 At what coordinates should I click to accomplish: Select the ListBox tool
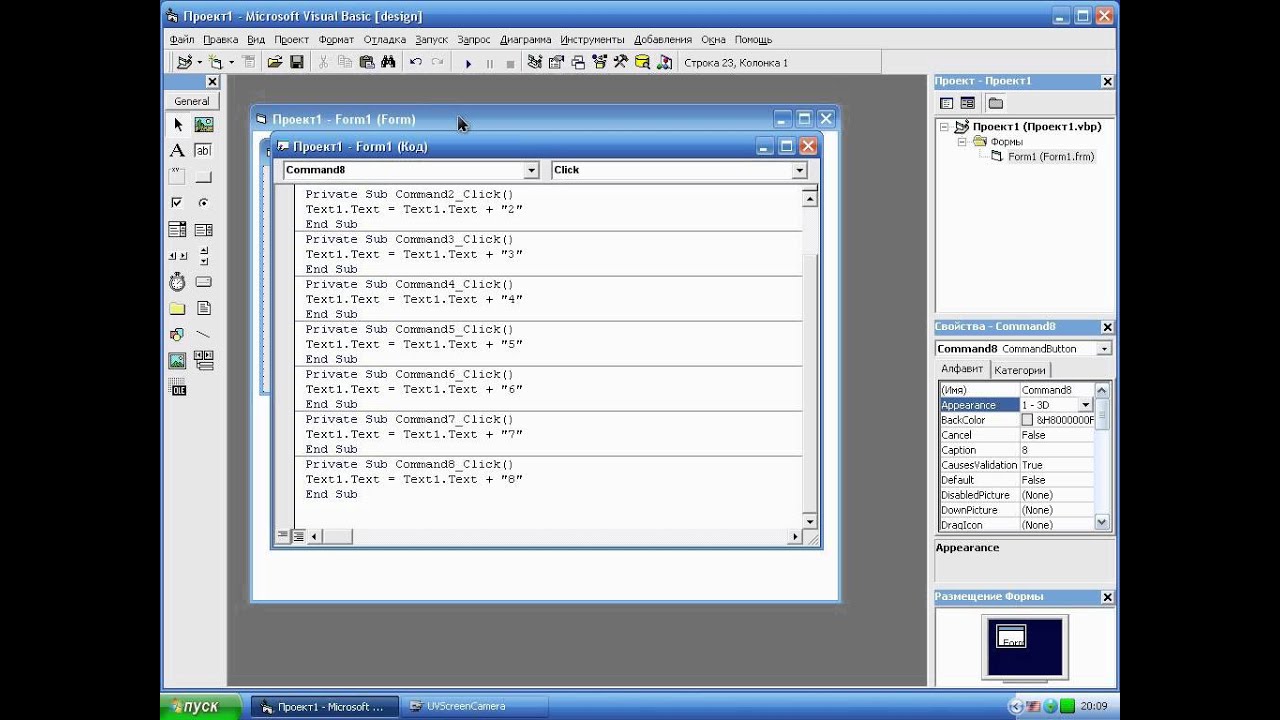tap(204, 230)
